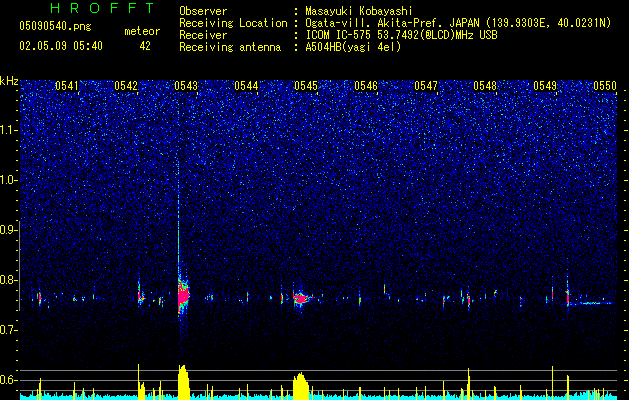
Task: Select the meteor count value 42
Action: (145, 46)
